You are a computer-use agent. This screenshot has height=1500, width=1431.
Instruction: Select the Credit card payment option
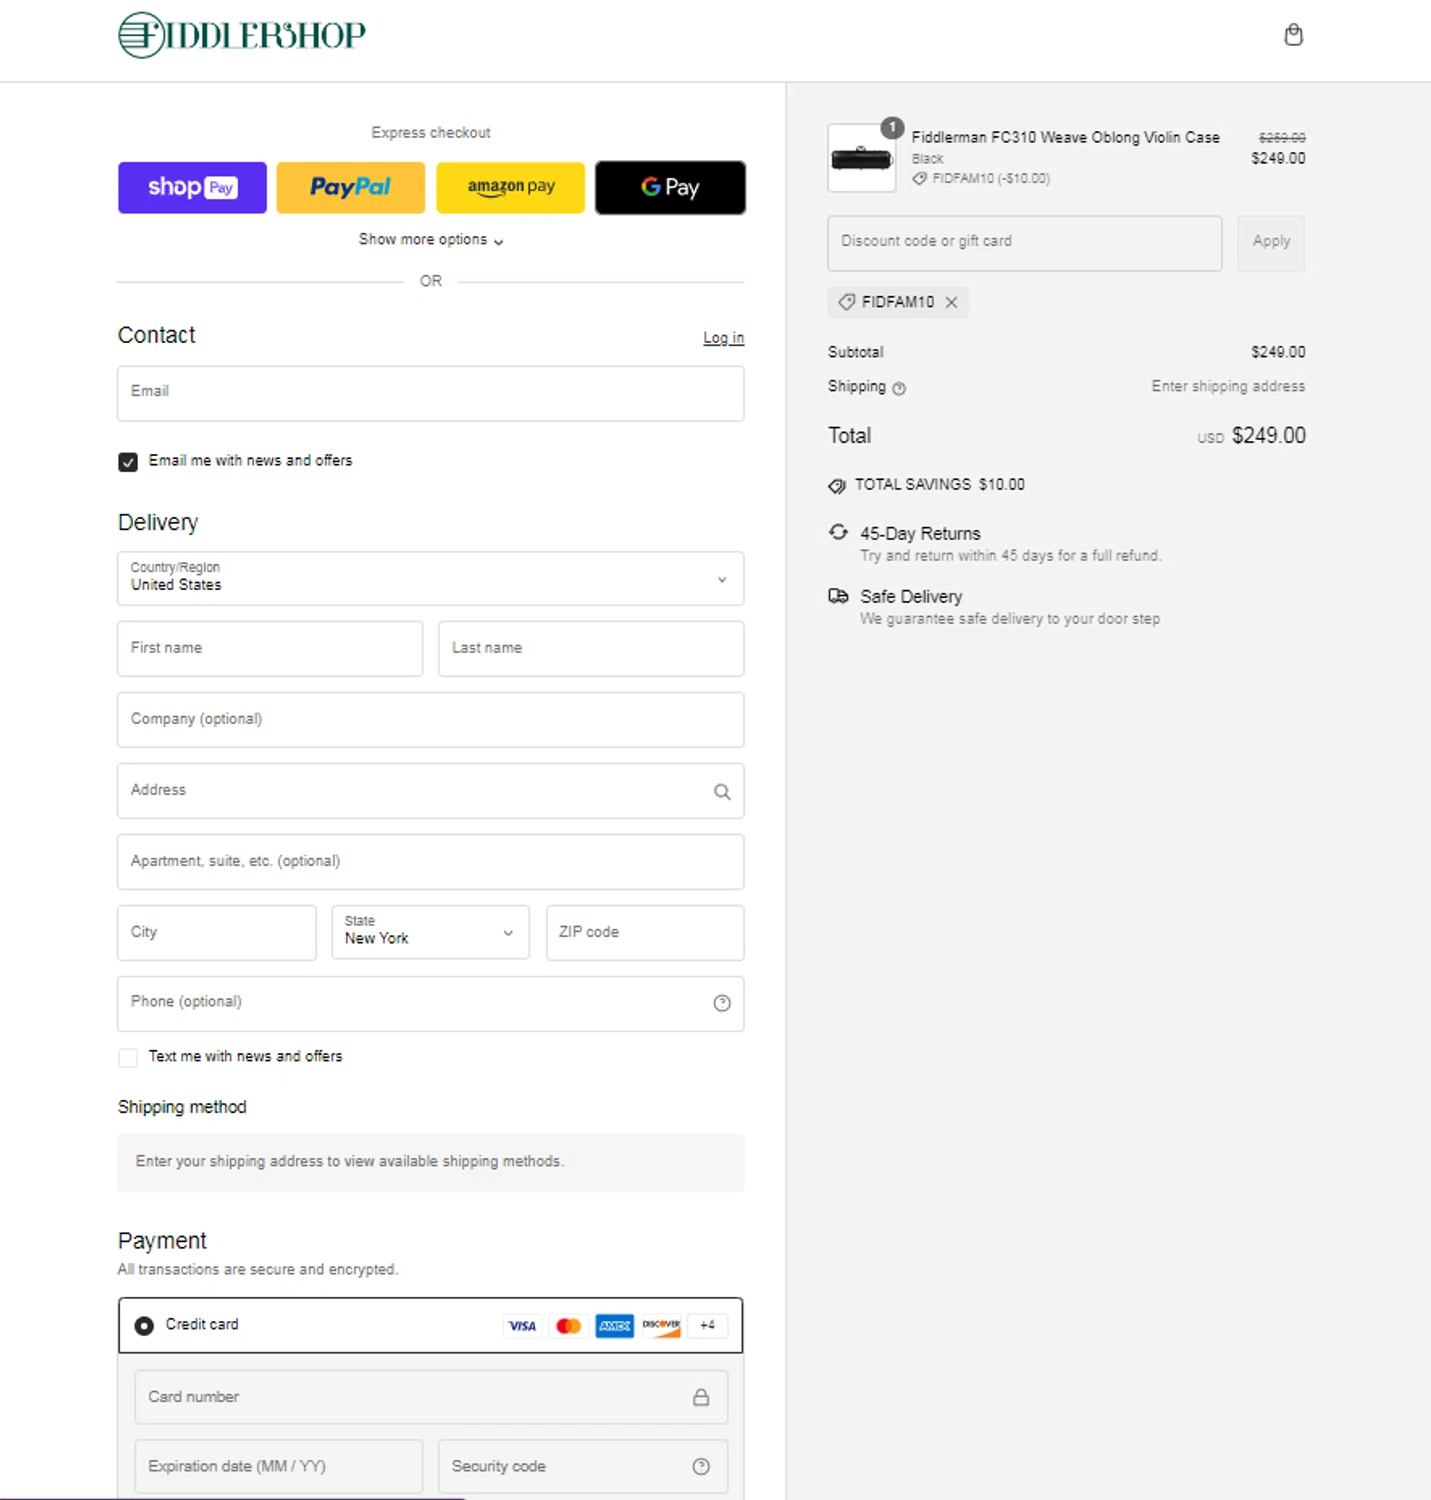[x=144, y=1326]
